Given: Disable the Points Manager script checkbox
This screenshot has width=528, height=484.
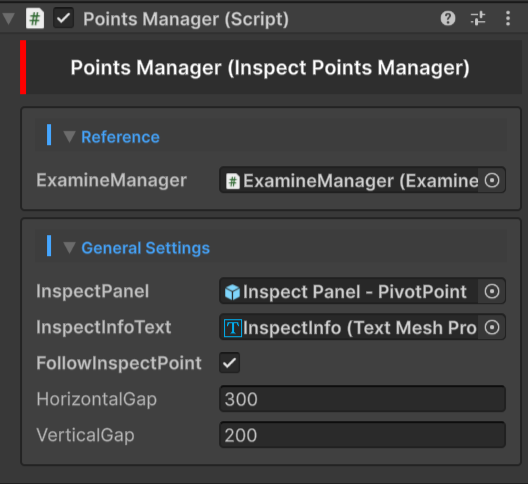Looking at the screenshot, I should tap(63, 19).
